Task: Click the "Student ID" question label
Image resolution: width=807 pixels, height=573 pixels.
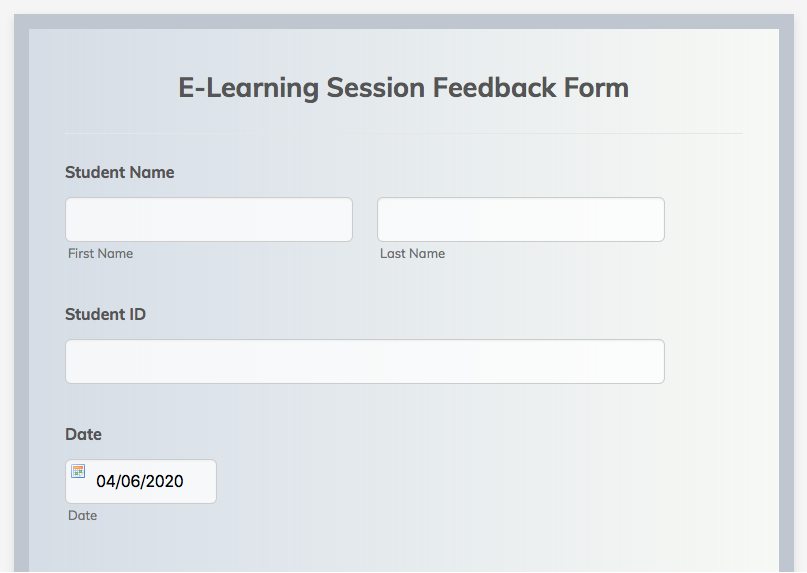Action: pyautogui.click(x=105, y=314)
